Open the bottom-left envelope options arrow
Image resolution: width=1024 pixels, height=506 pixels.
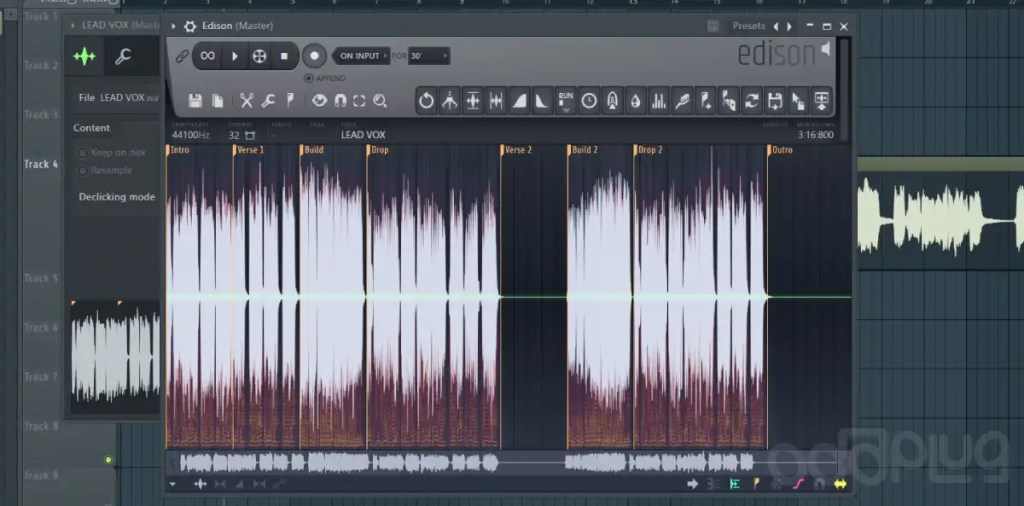pyautogui.click(x=172, y=484)
